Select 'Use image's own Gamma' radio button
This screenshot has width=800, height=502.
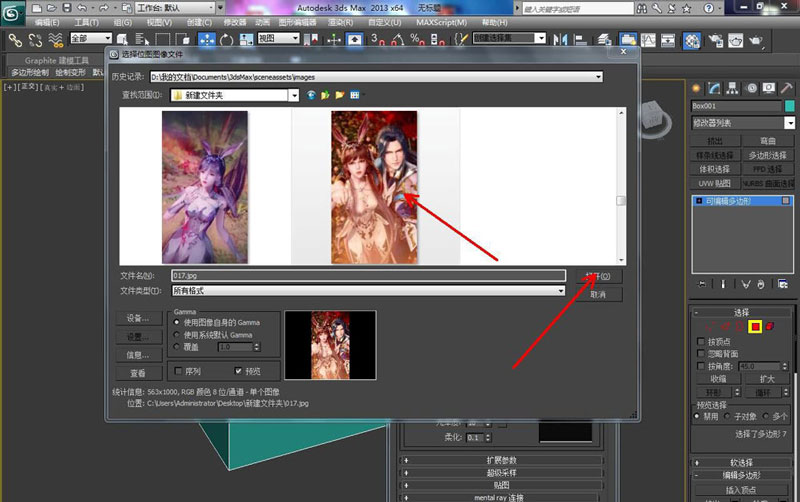tap(178, 323)
